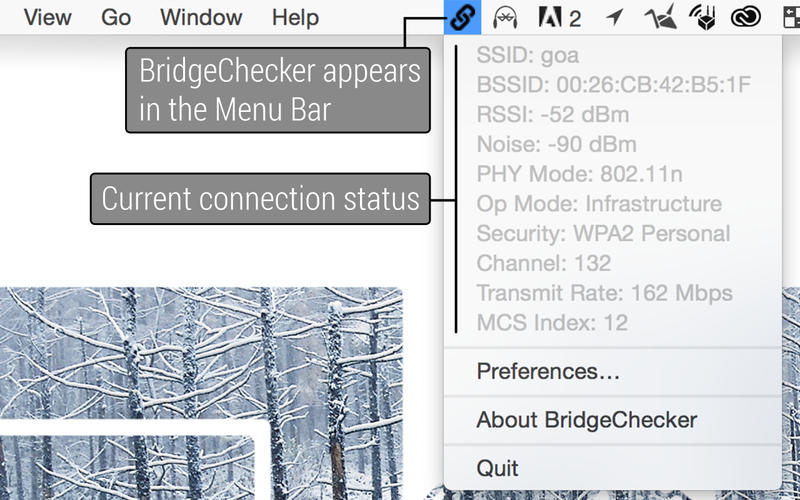Image resolution: width=800 pixels, height=500 pixels.
Task: Click the Adobe notification icon showing 2
Action: (x=560, y=17)
